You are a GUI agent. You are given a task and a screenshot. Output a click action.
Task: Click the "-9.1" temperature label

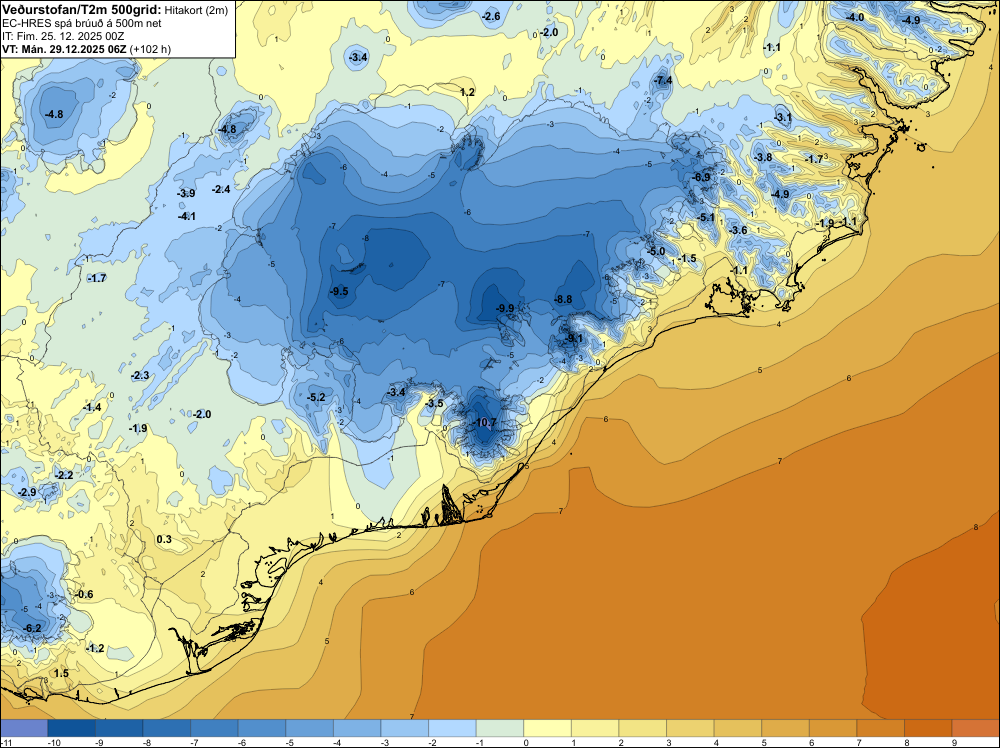pos(574,338)
